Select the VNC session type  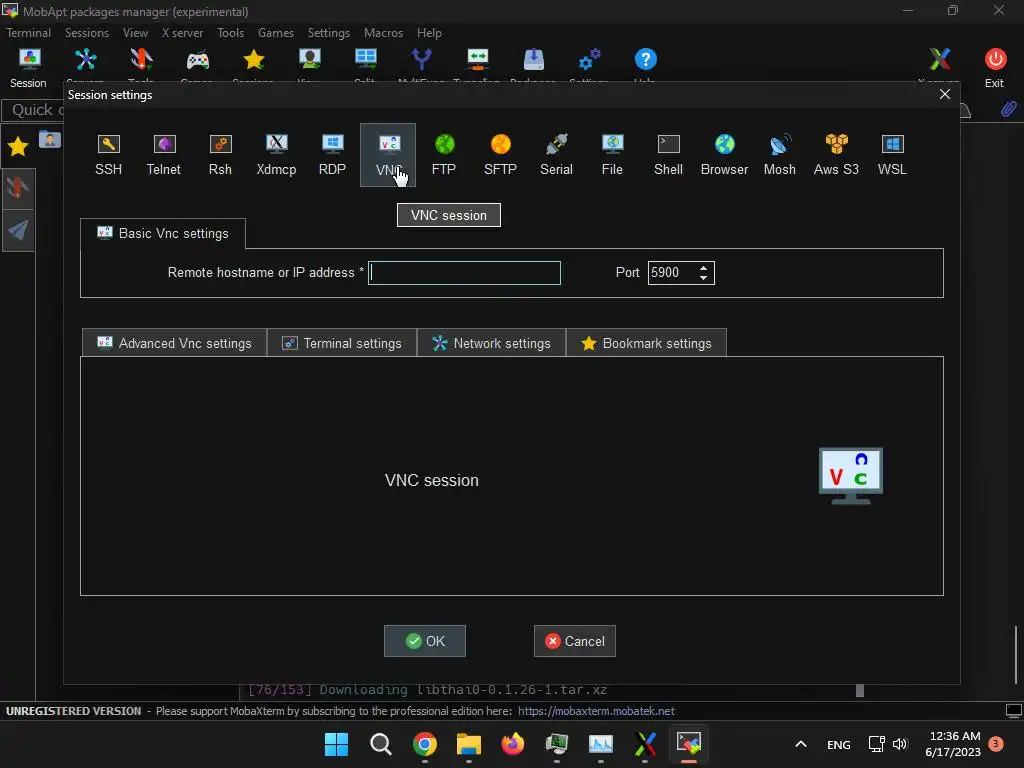(x=388, y=155)
